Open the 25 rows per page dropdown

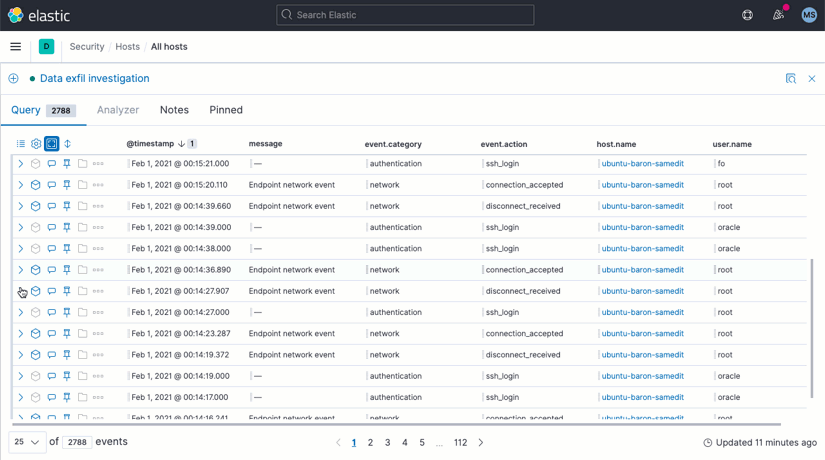point(27,442)
